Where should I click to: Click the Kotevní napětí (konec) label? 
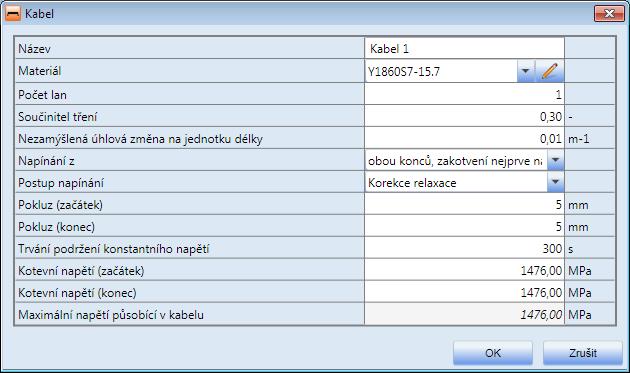pyautogui.click(x=77, y=293)
